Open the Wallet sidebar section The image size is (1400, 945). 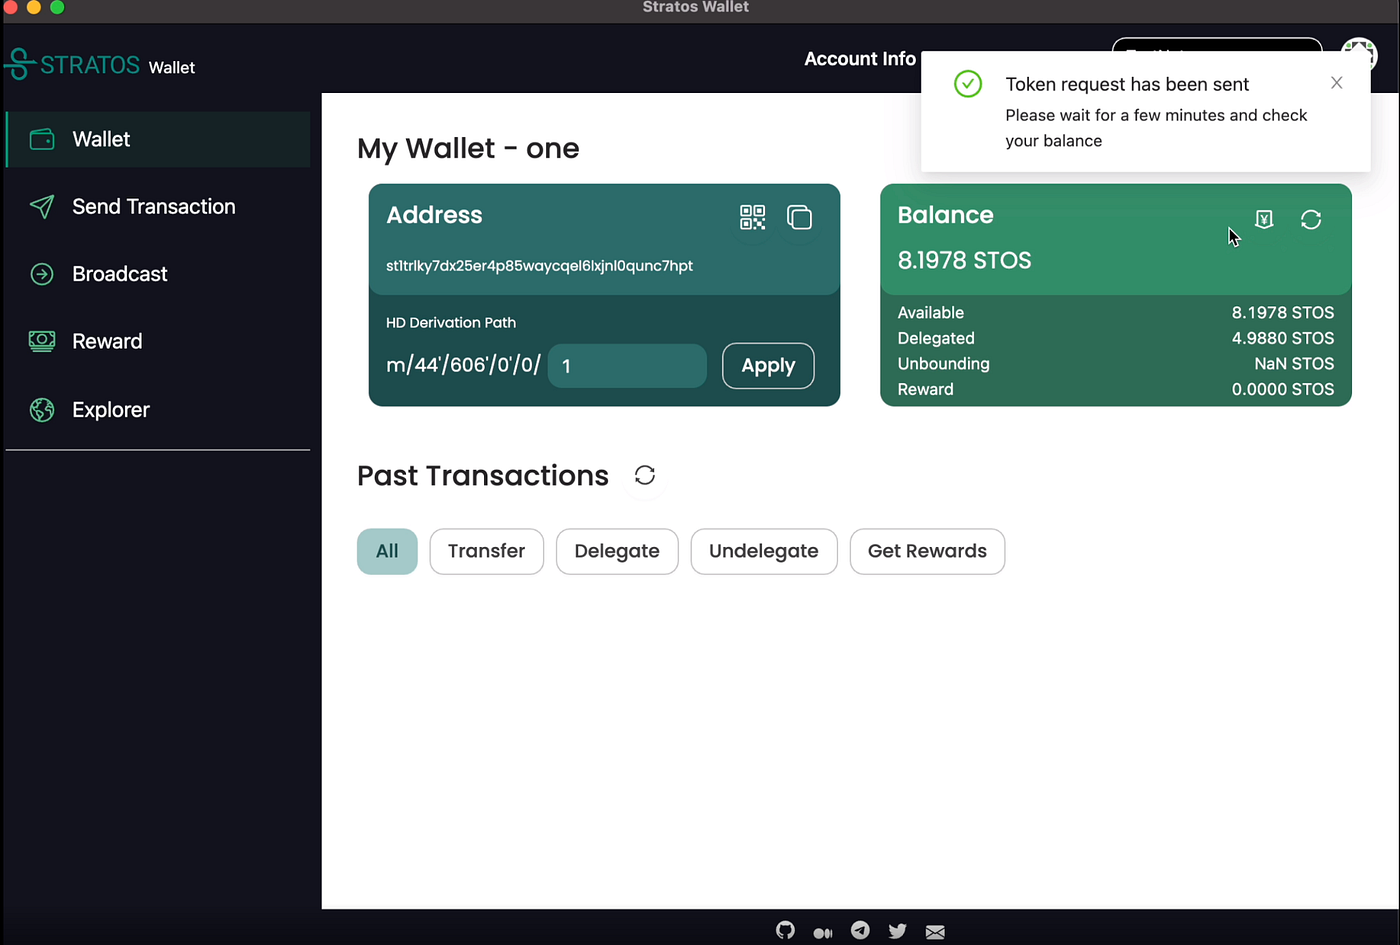(x=158, y=139)
